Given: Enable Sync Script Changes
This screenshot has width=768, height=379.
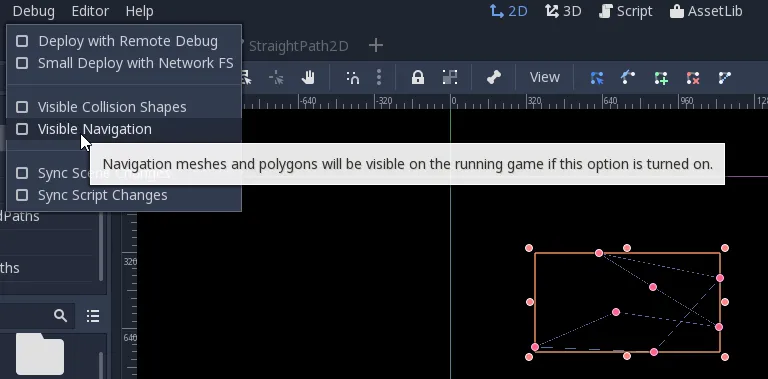Looking at the screenshot, I should [124, 195].
